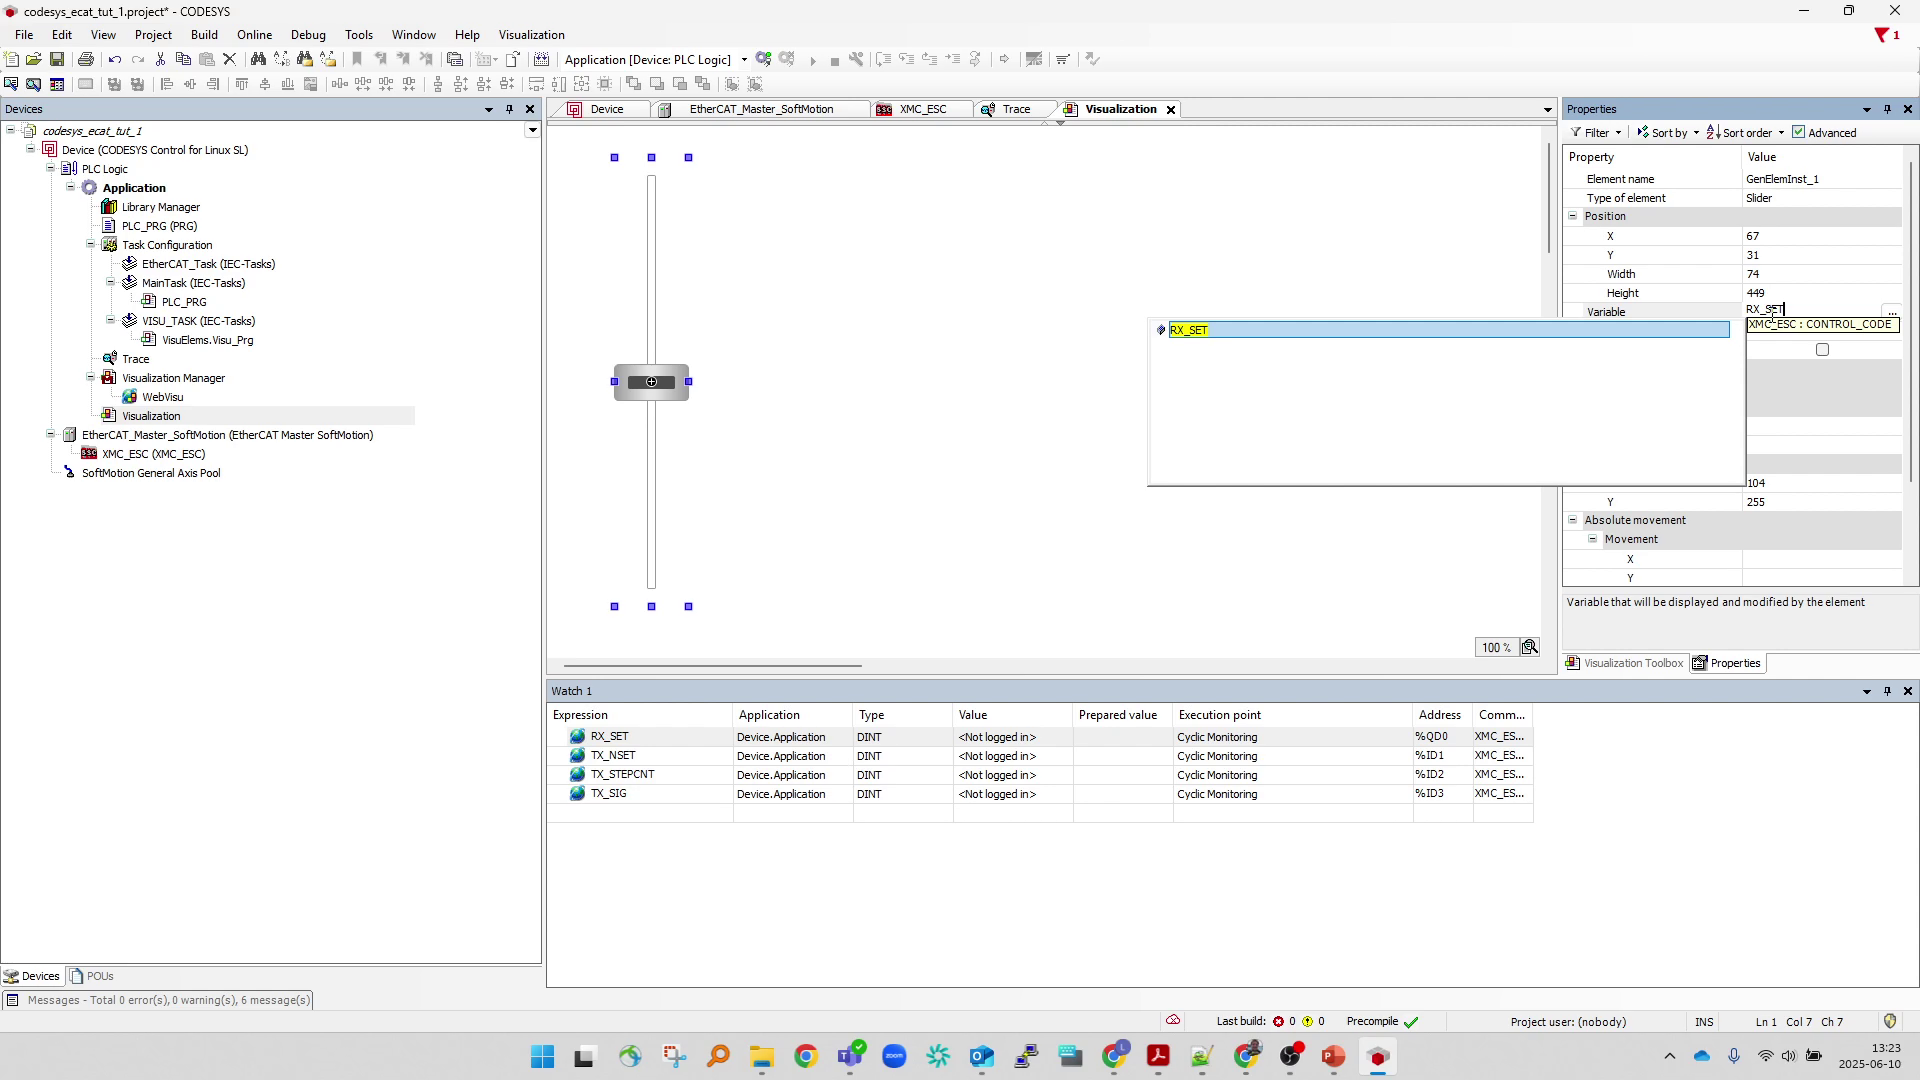Image resolution: width=1920 pixels, height=1080 pixels.
Task: Switch to the Trace editor tab
Action: coord(1014,109)
